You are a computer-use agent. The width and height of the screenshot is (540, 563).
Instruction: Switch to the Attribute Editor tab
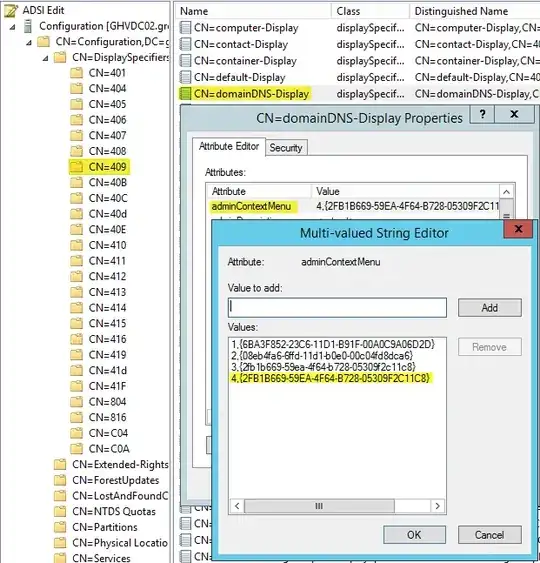[229, 146]
